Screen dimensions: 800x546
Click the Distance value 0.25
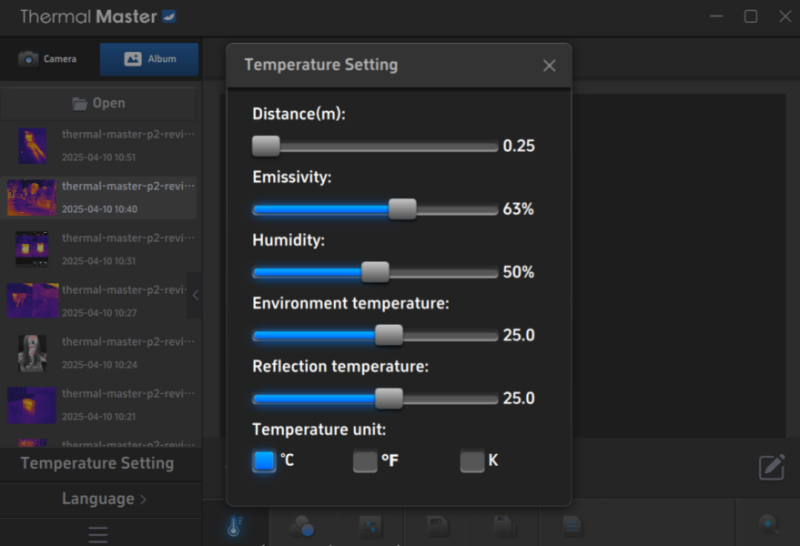(519, 146)
